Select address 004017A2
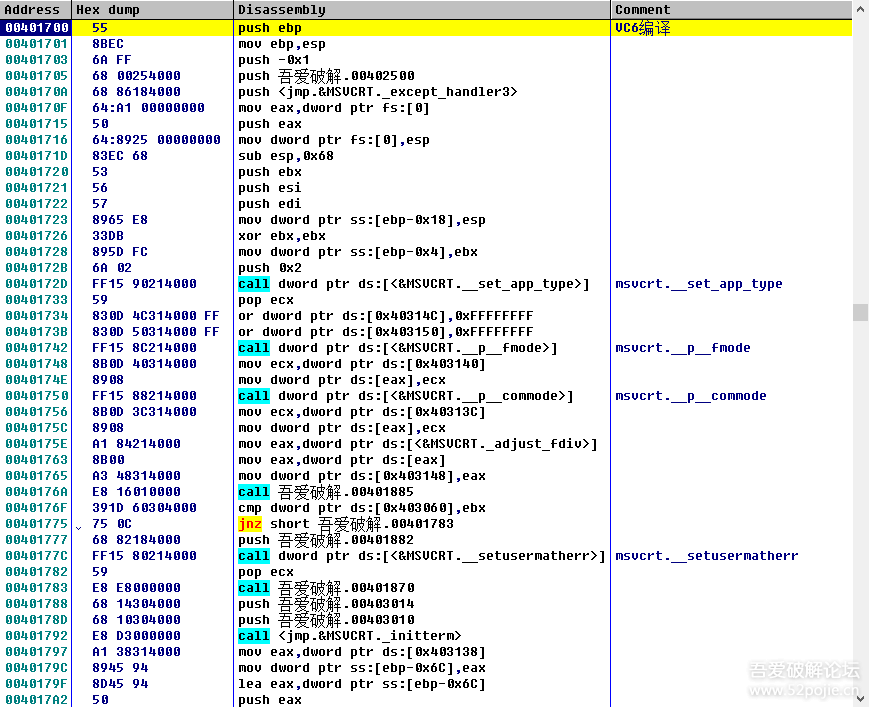This screenshot has height=707, width=869. pyautogui.click(x=37, y=700)
